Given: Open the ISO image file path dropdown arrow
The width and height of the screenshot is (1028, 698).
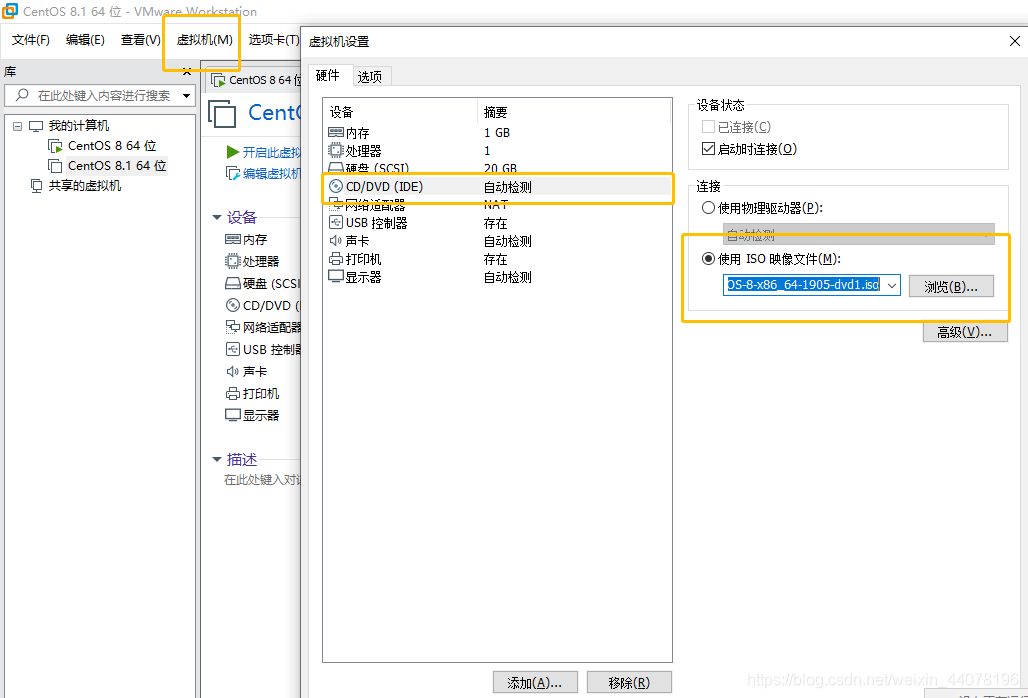Looking at the screenshot, I should (x=892, y=285).
